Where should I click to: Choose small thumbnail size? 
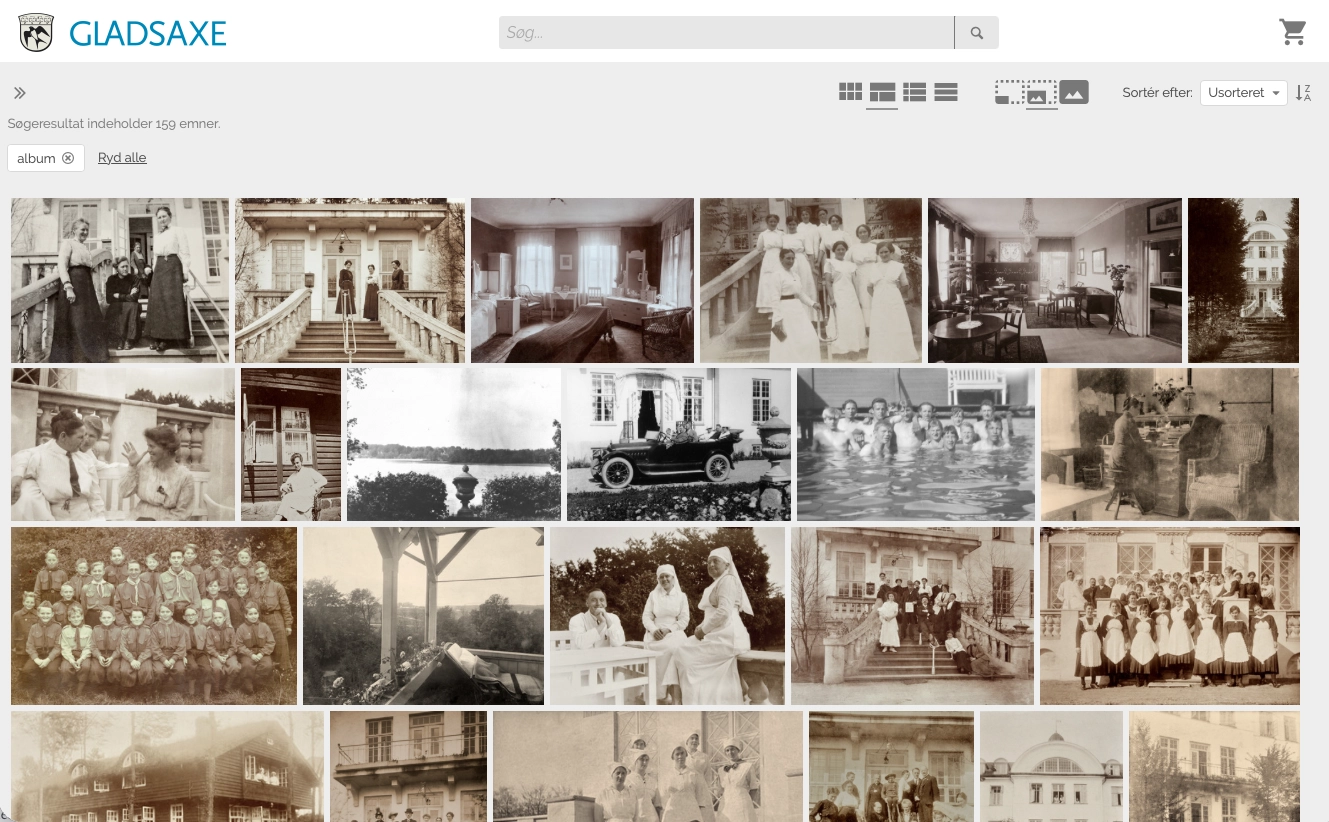[1009, 93]
